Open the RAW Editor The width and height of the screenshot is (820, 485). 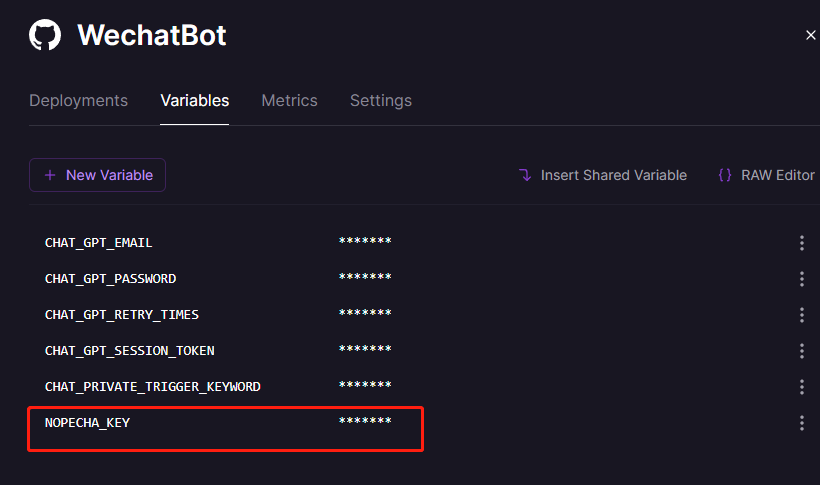(x=767, y=175)
